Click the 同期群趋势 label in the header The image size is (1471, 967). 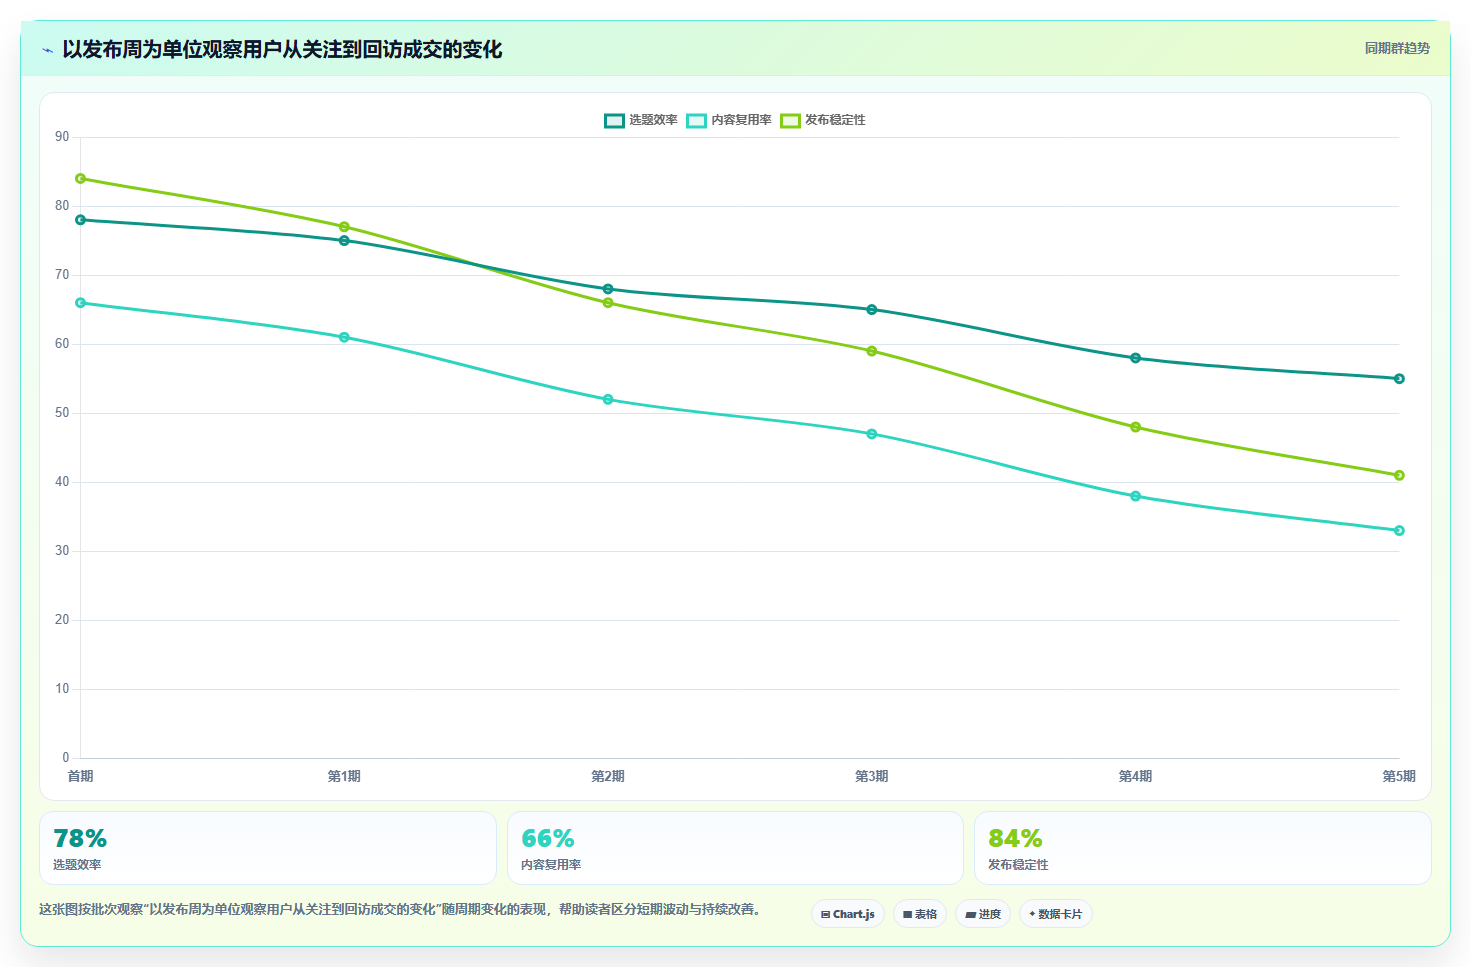click(x=1397, y=48)
